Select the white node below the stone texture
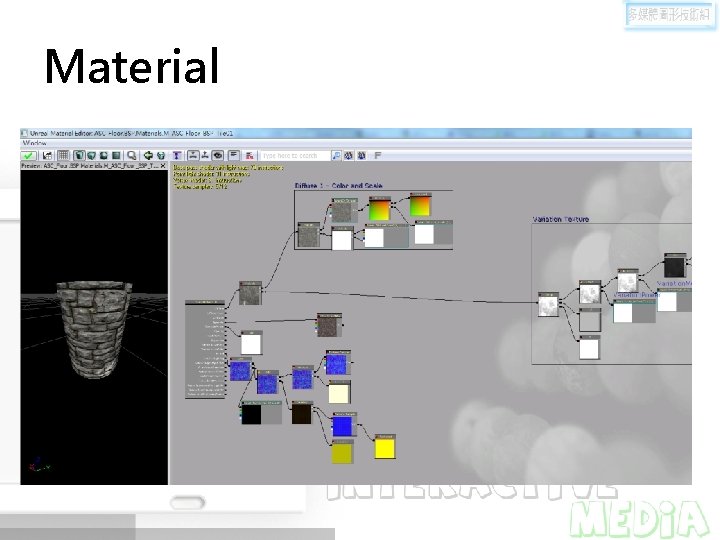The width and height of the screenshot is (720, 540). tap(251, 343)
